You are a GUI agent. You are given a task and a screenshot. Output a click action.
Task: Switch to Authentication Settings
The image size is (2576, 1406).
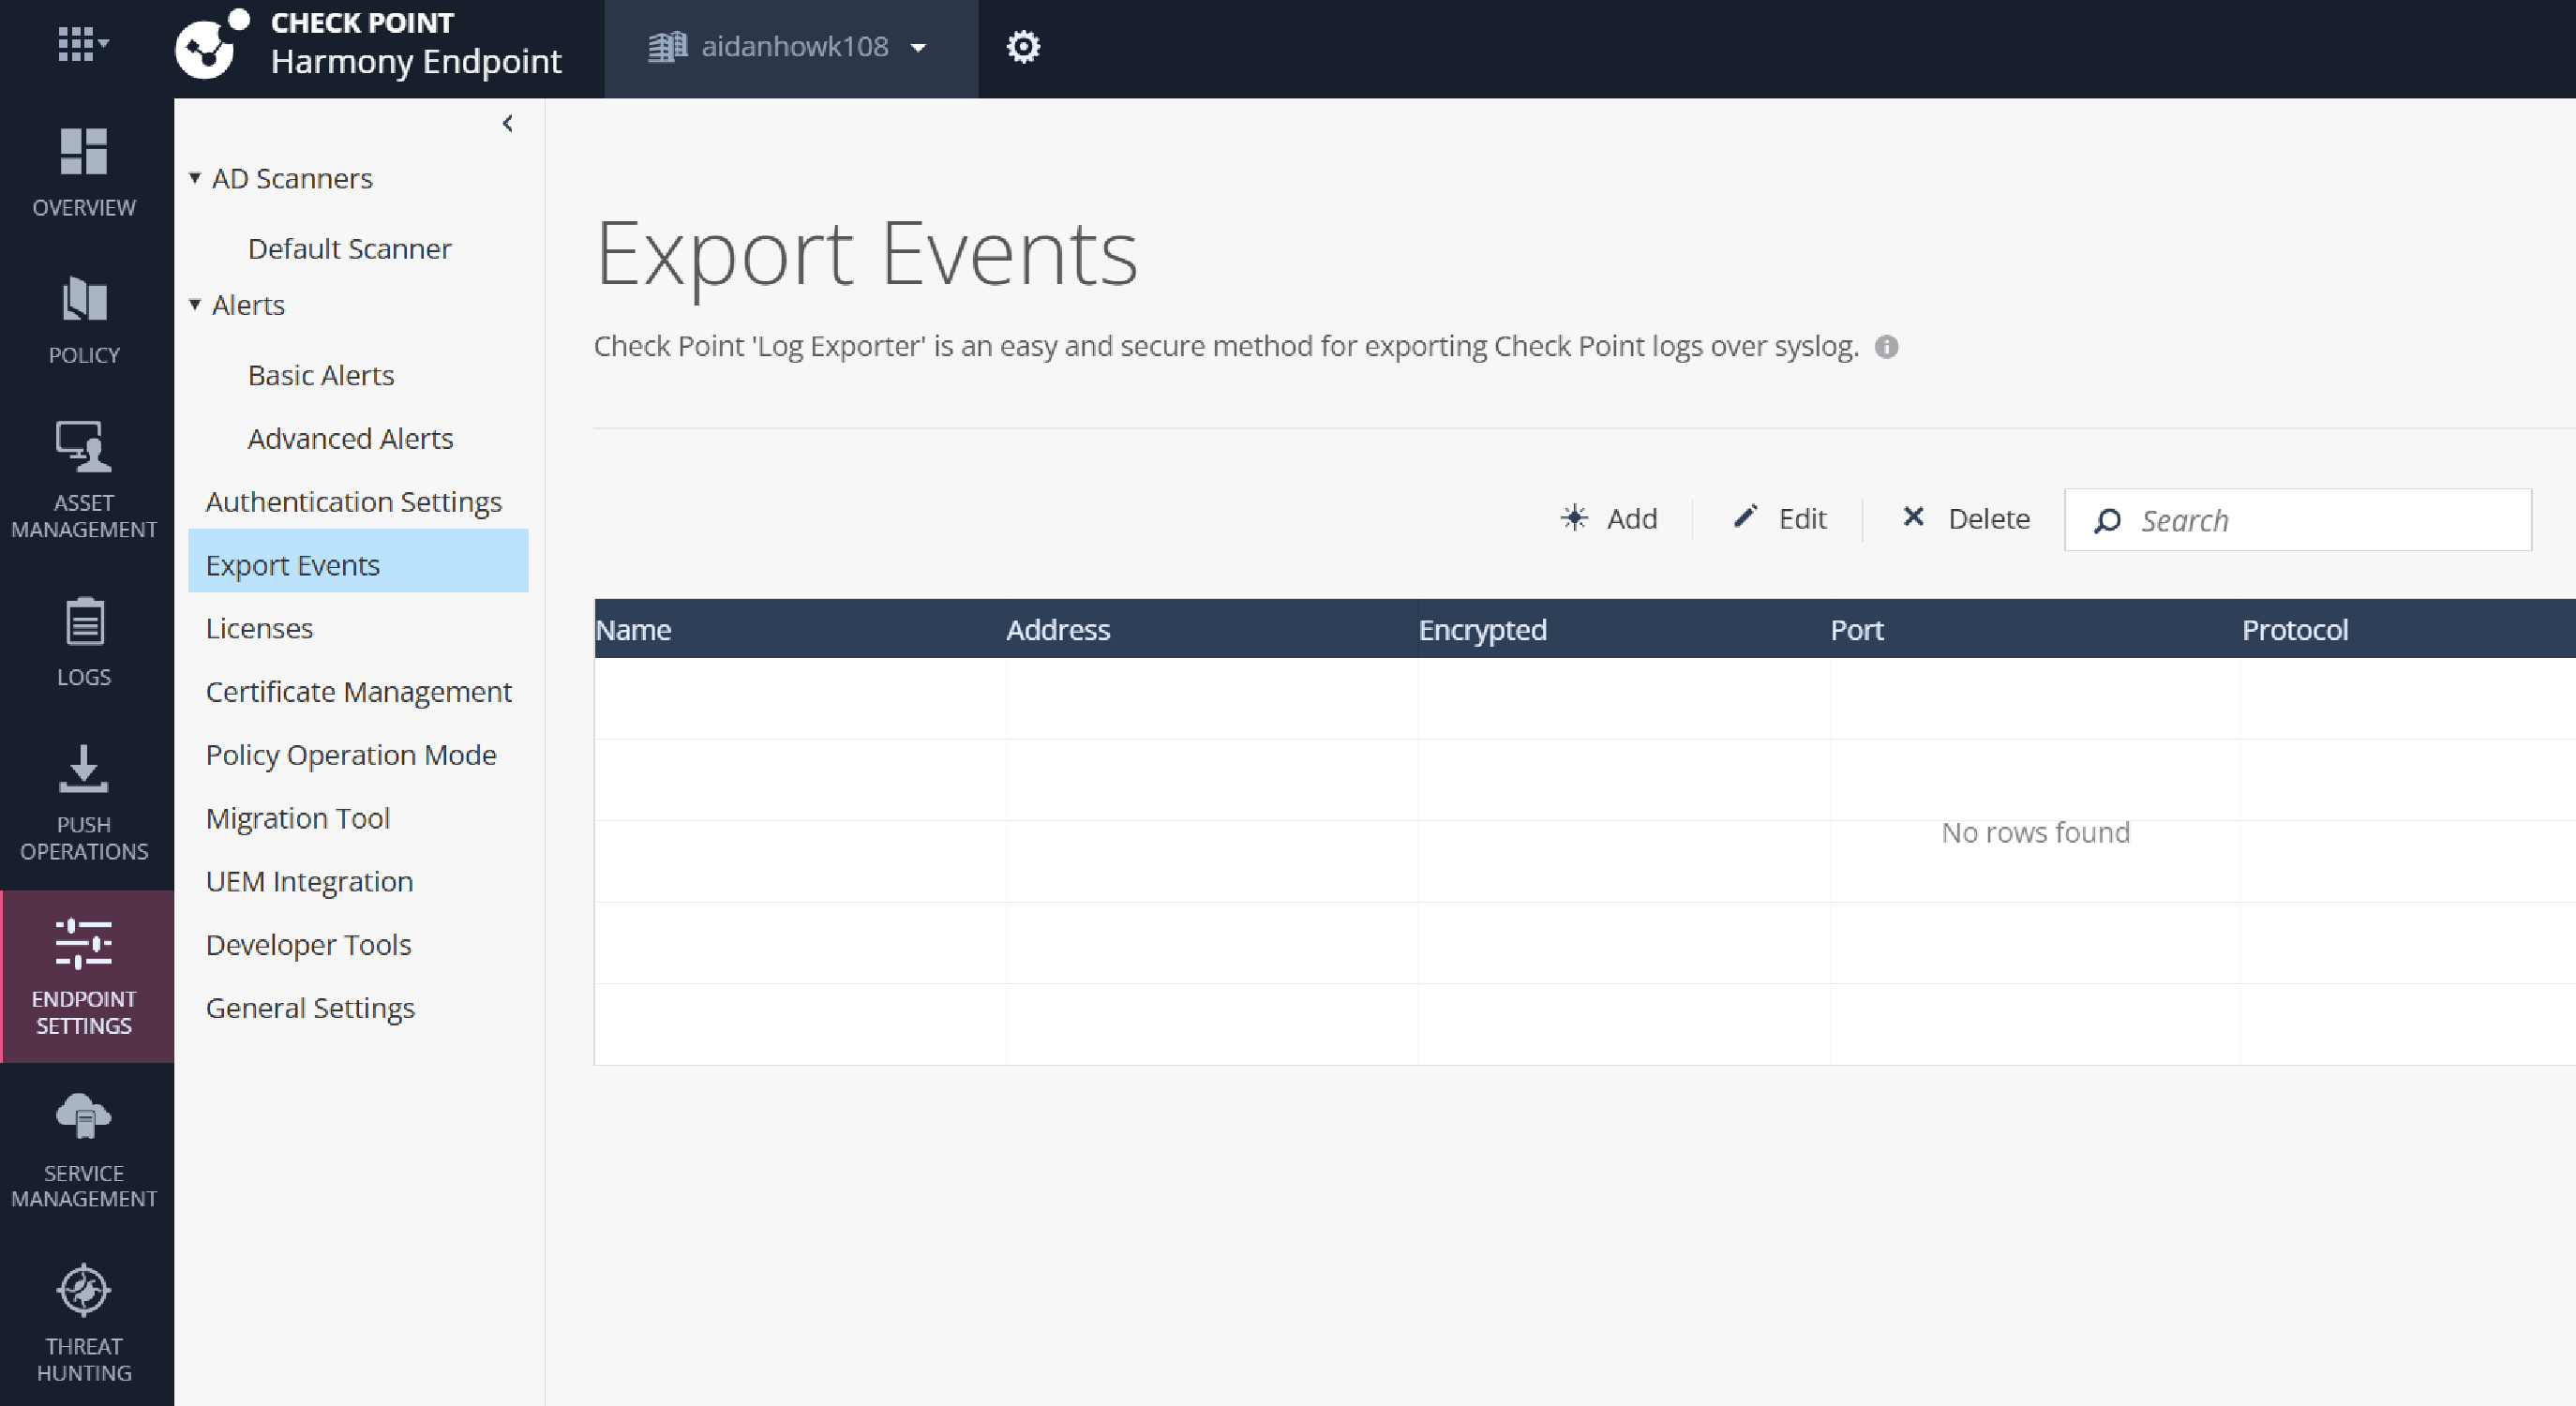pyautogui.click(x=354, y=501)
